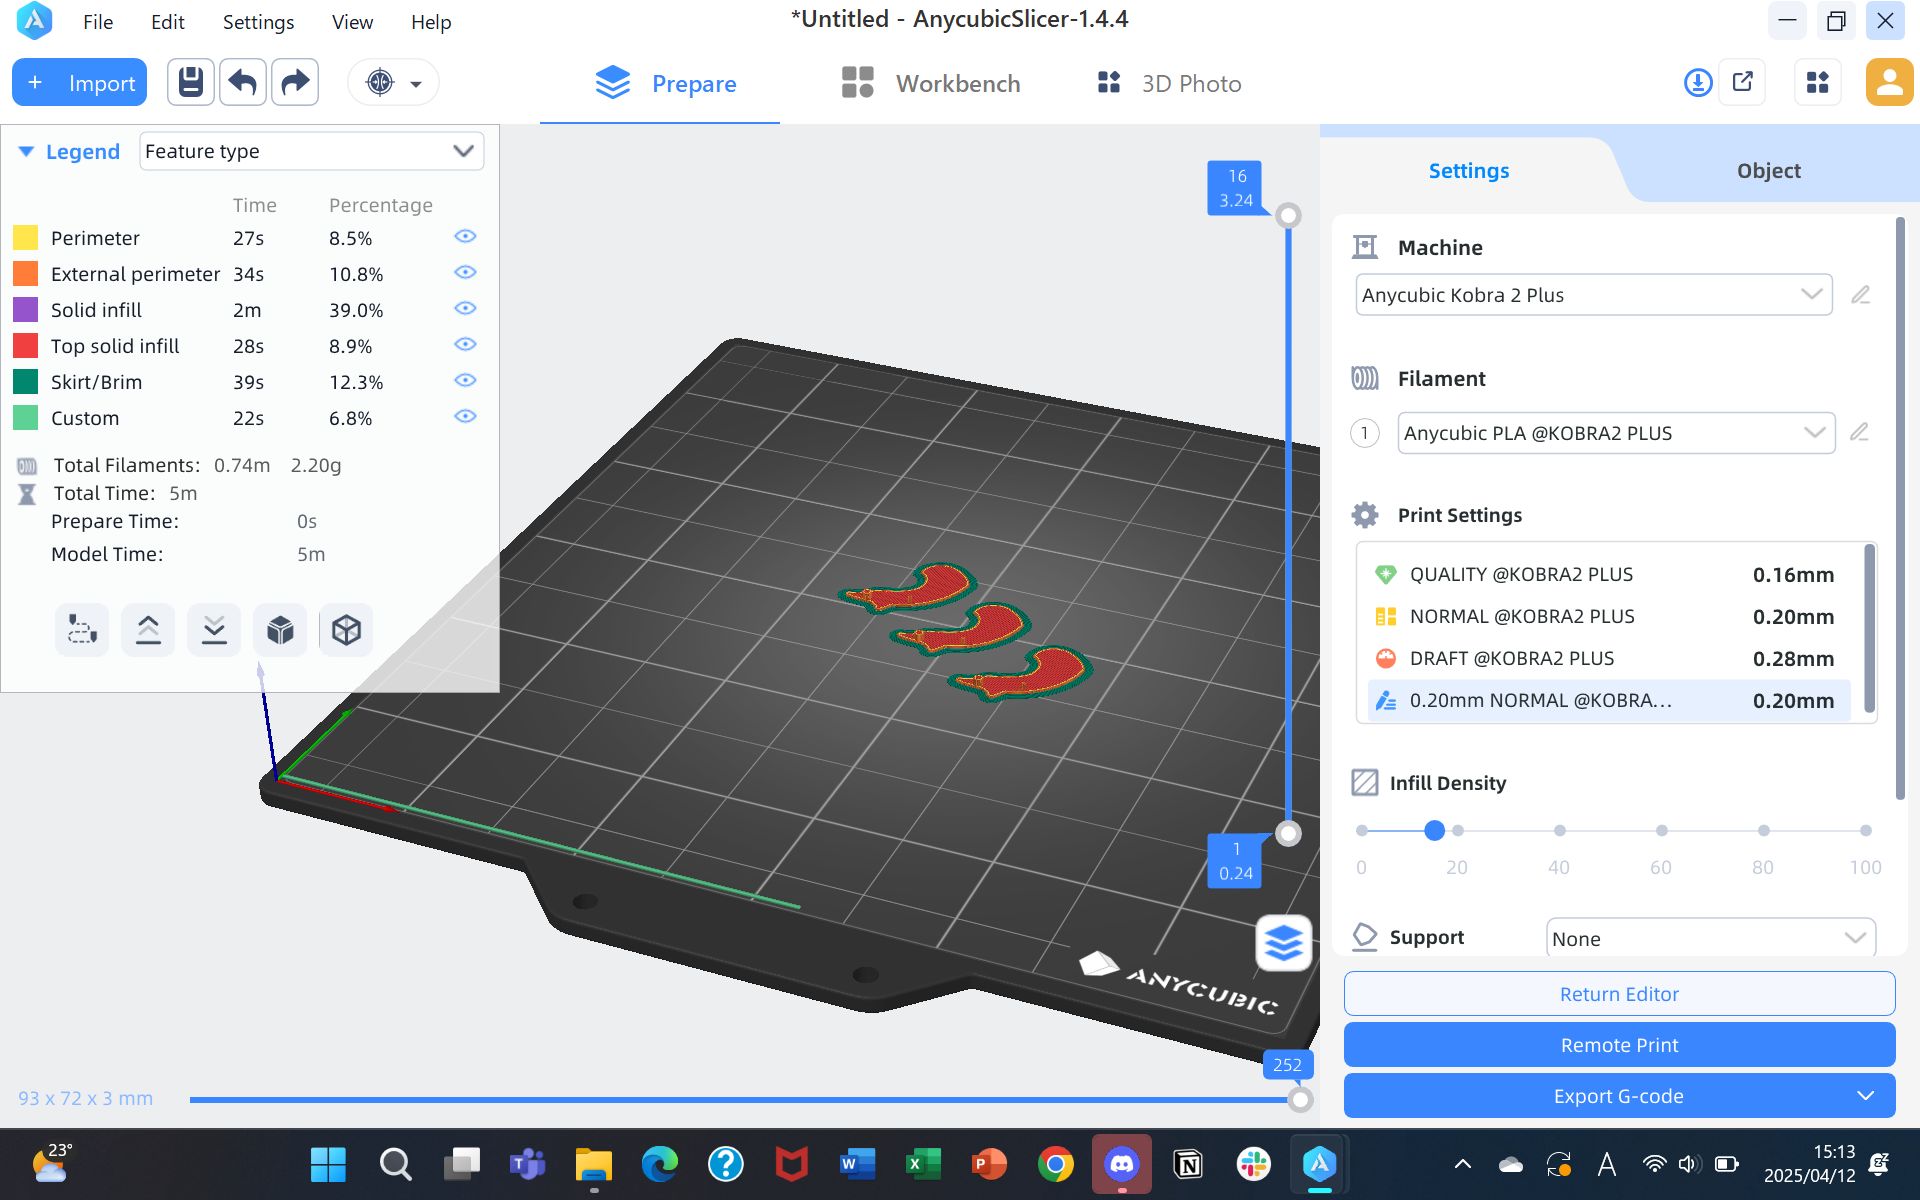
Task: Redo the last action
Action: click(295, 83)
